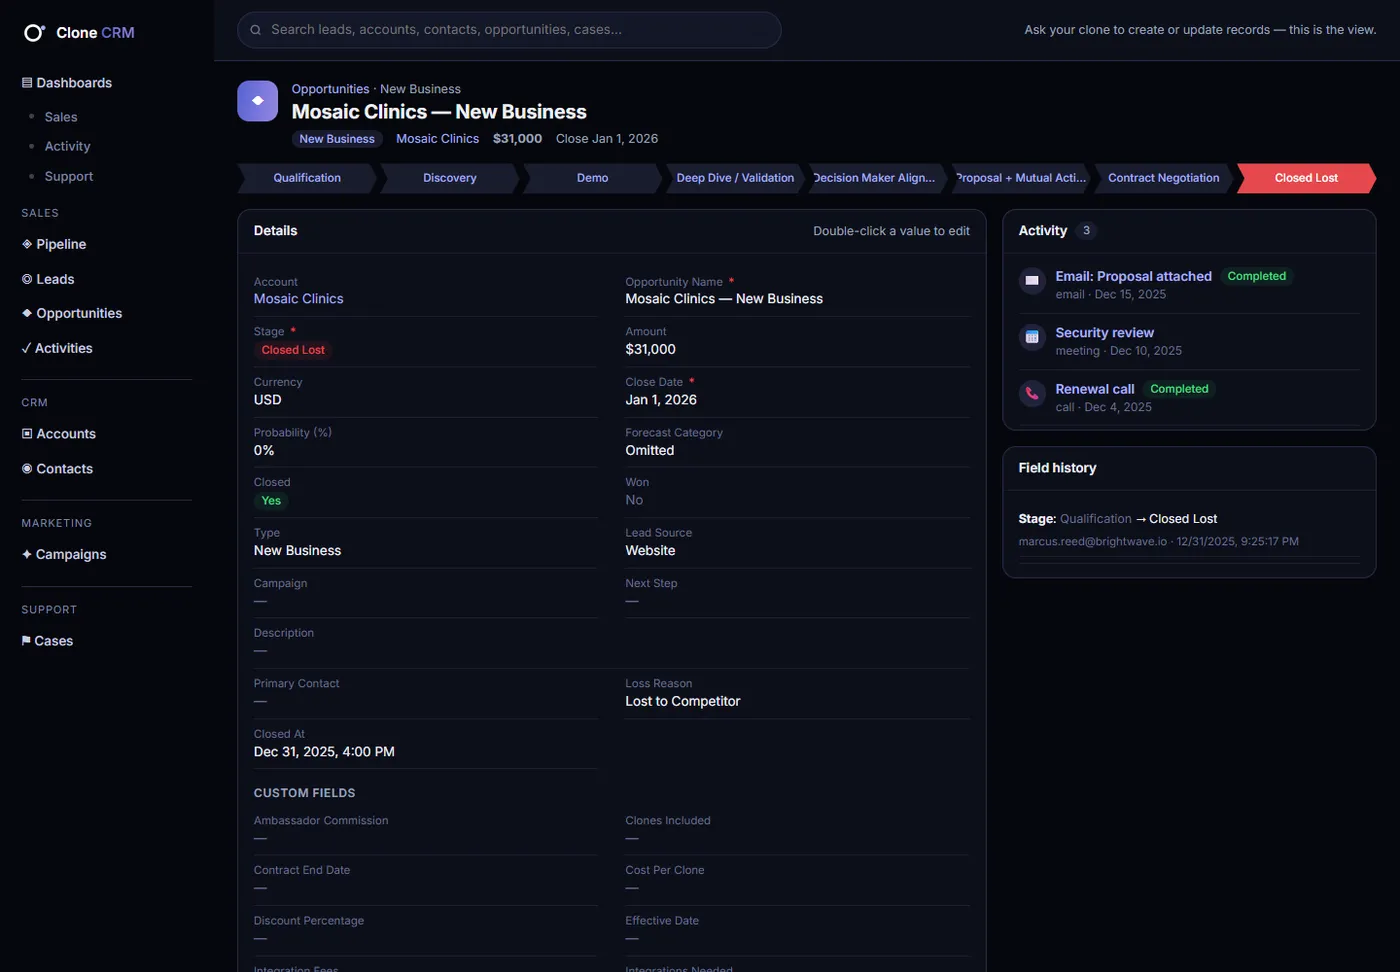Click the Closed At value Dec 31, 2025
The width and height of the screenshot is (1400, 972).
pyautogui.click(x=324, y=752)
